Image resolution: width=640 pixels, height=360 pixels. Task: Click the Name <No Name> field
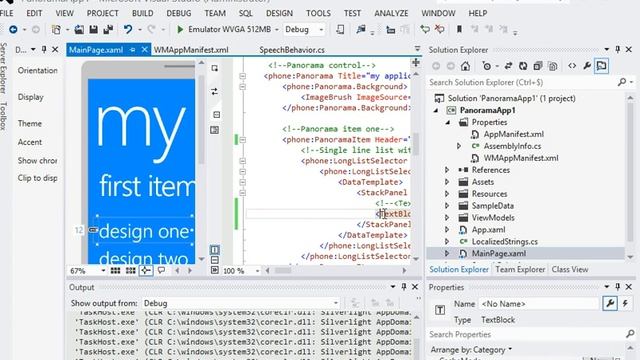click(539, 304)
